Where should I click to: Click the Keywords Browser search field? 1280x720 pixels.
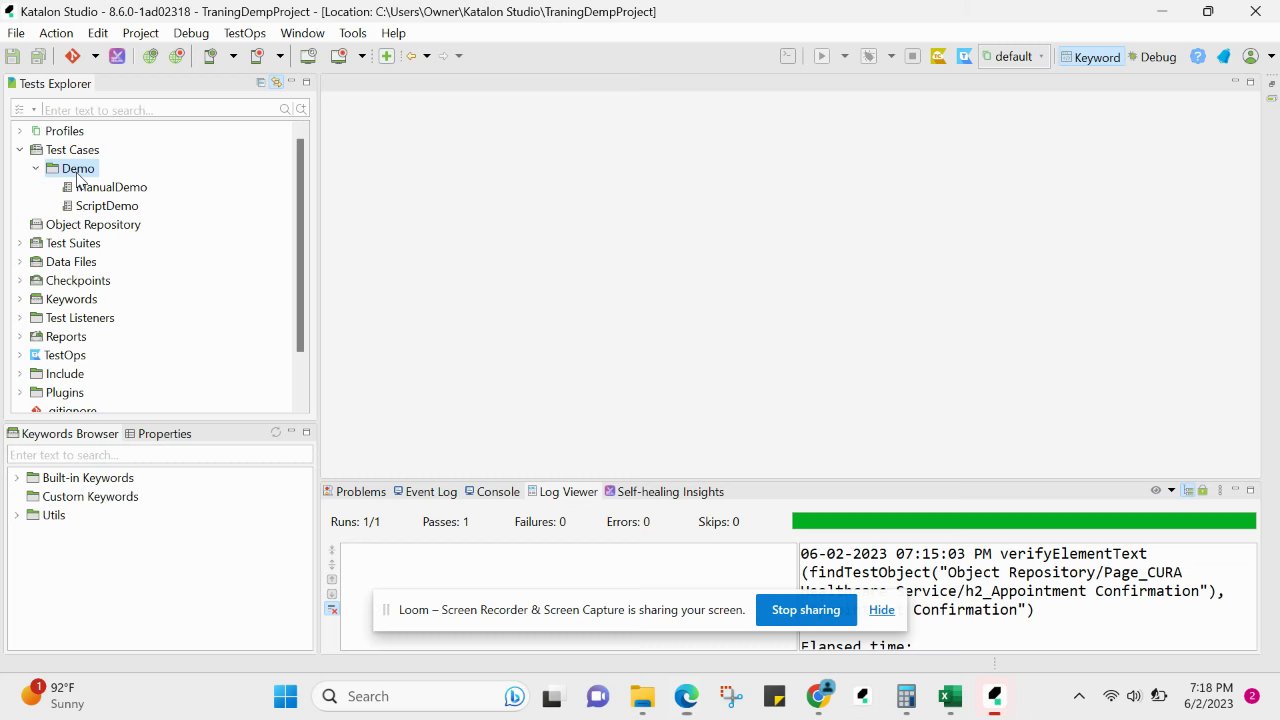(x=160, y=455)
